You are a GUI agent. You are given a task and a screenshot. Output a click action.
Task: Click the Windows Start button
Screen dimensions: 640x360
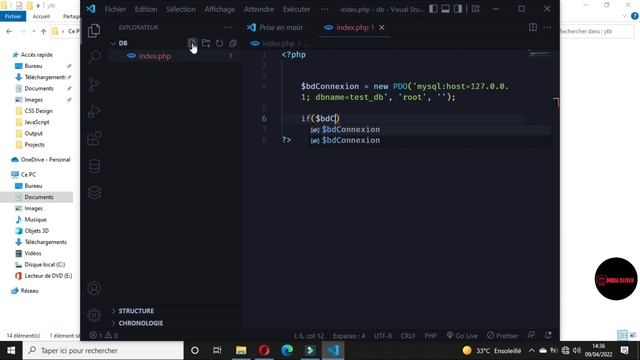point(11,350)
